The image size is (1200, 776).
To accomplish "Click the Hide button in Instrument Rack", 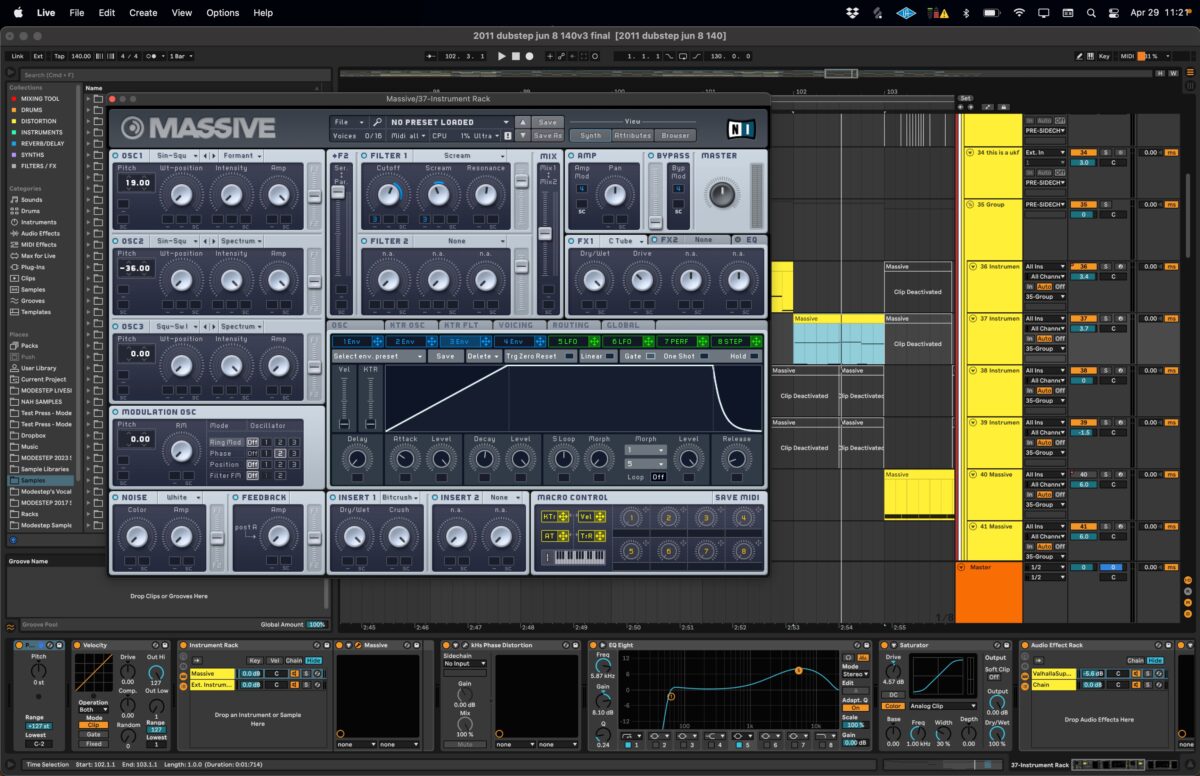I will point(313,660).
